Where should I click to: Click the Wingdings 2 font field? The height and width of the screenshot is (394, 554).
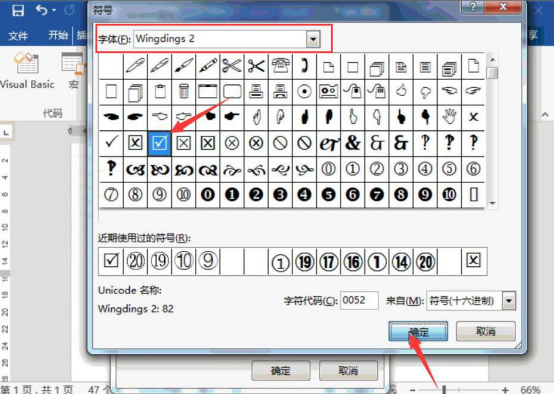[x=220, y=39]
